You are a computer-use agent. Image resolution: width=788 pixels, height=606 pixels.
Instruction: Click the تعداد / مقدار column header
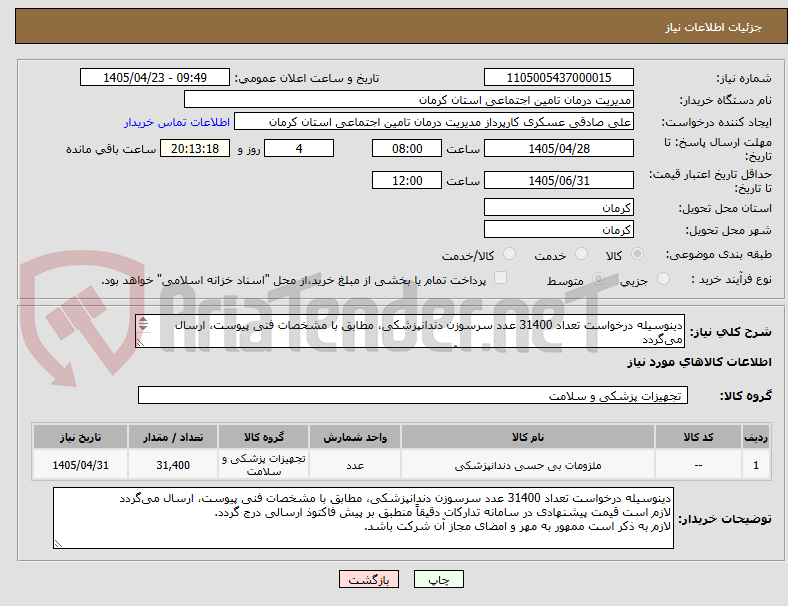pyautogui.click(x=173, y=437)
